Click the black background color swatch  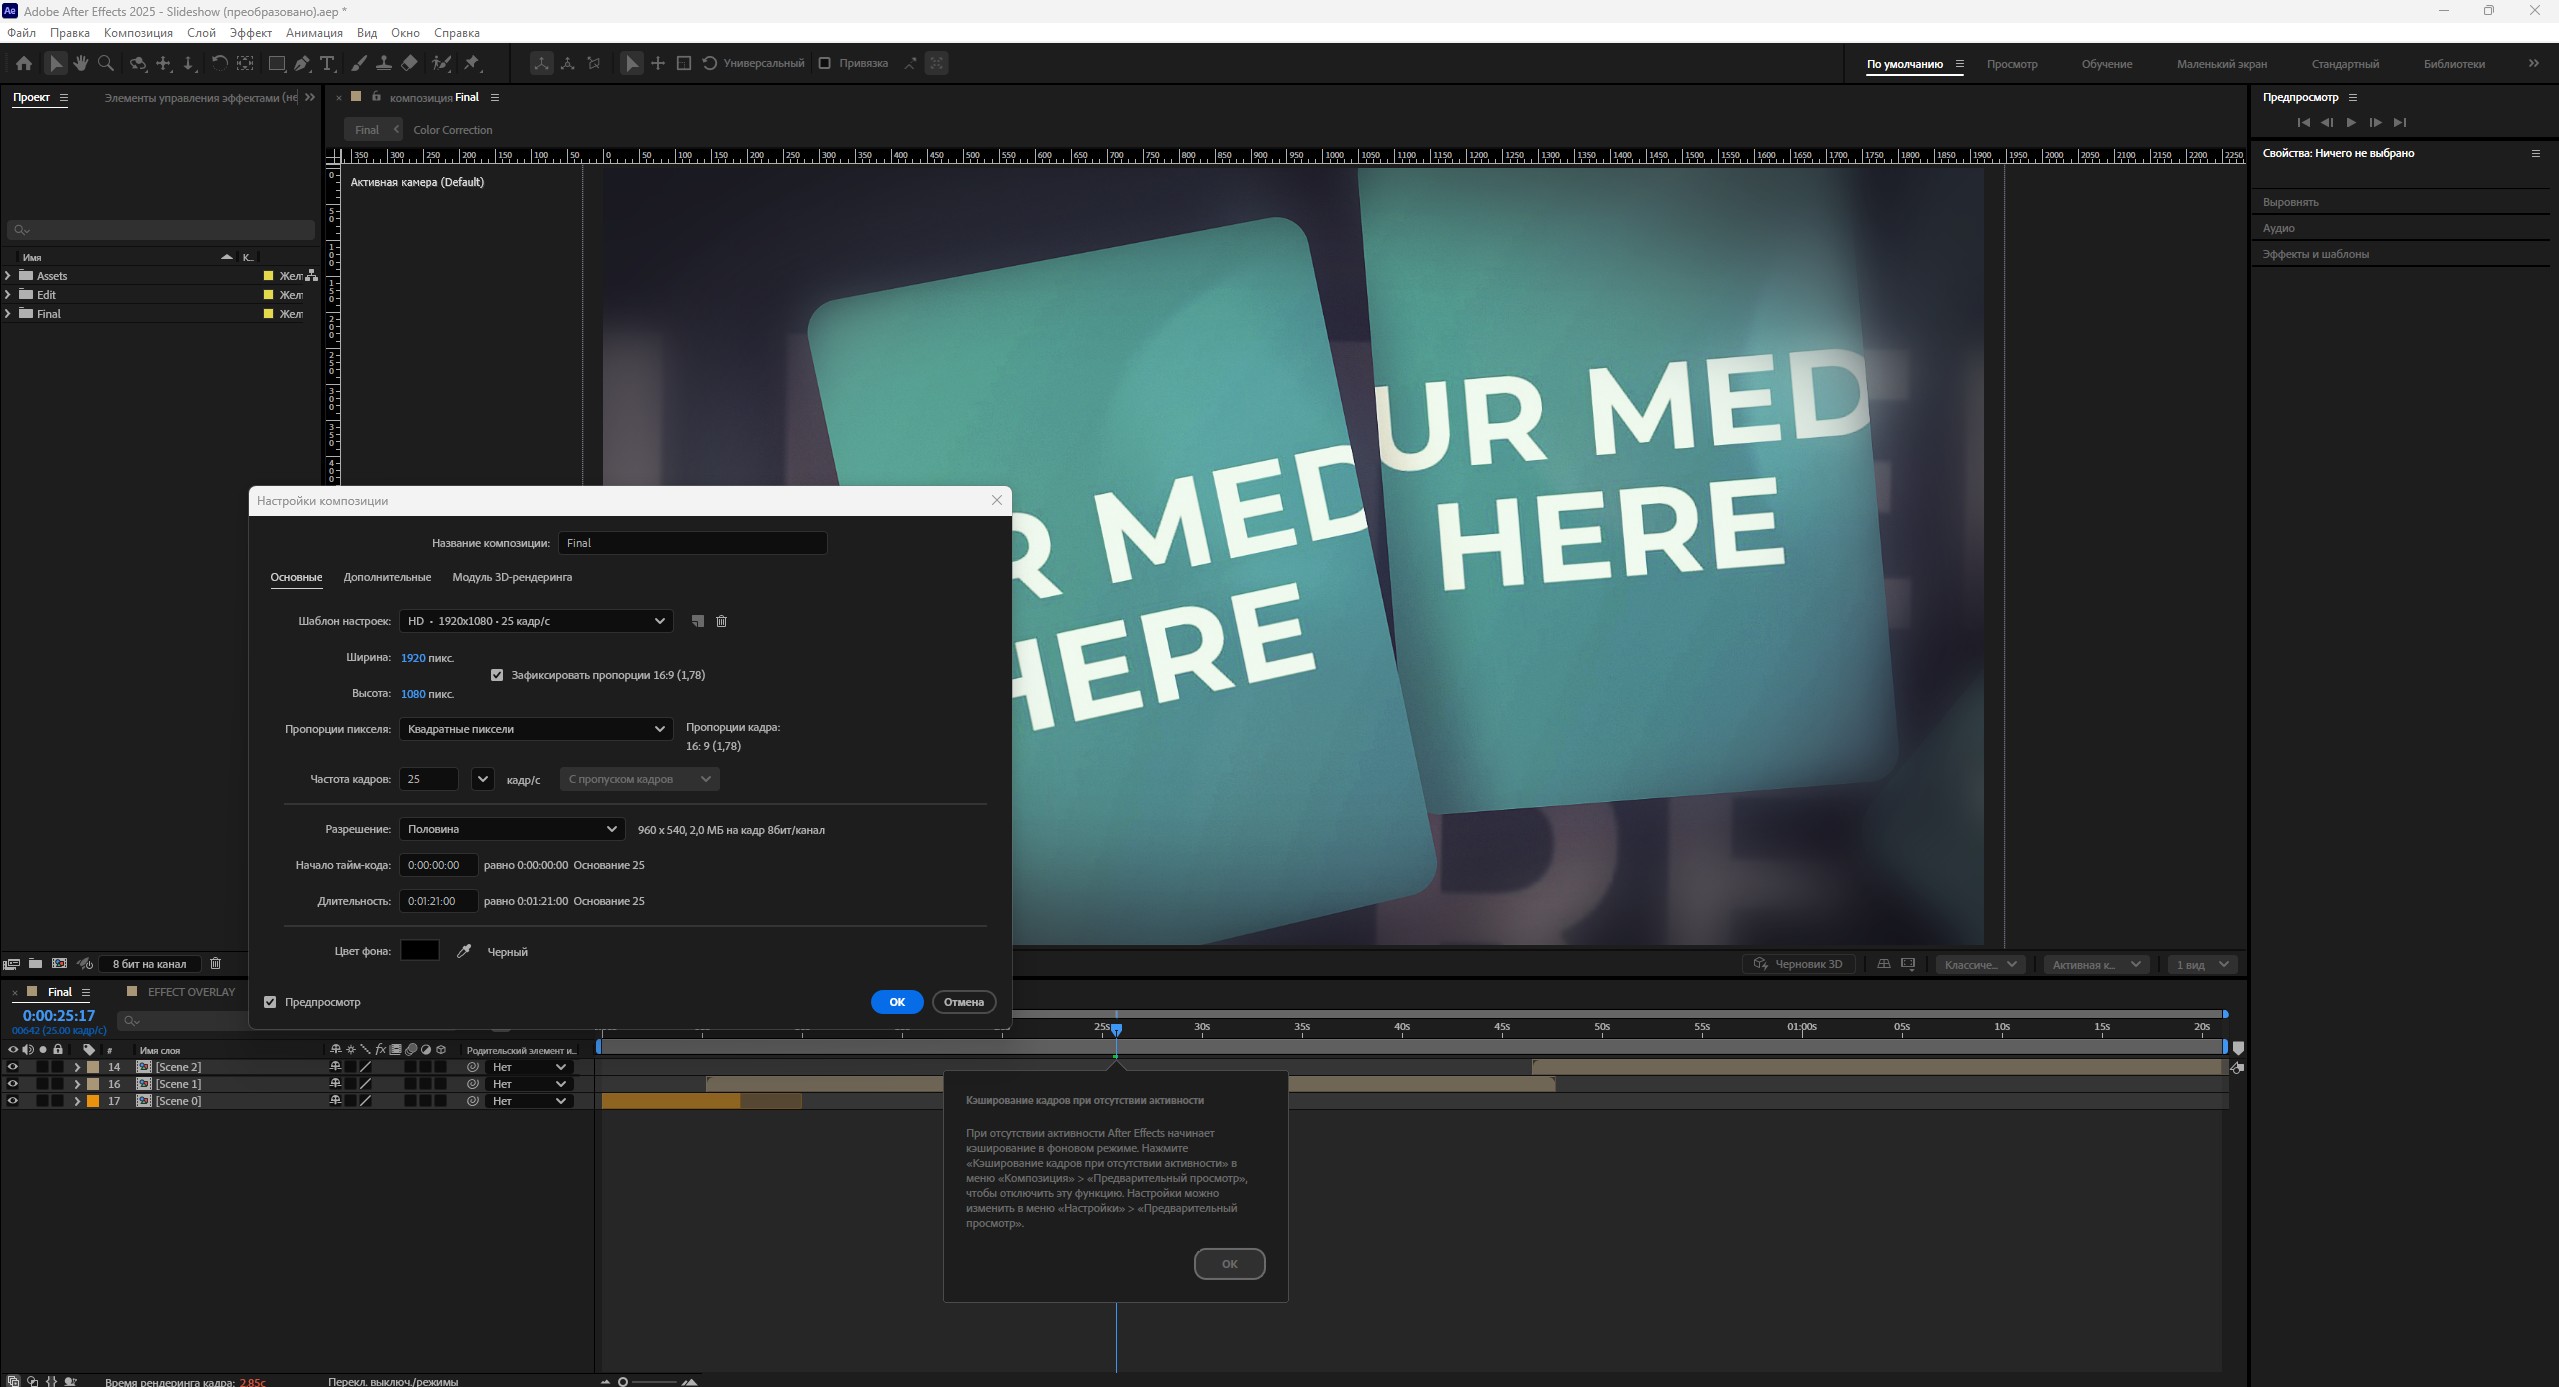(x=420, y=951)
